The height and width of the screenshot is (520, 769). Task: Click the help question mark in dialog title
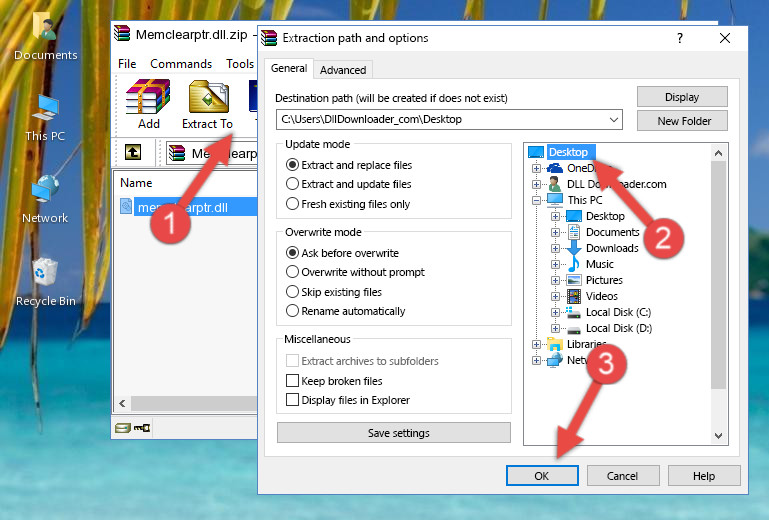[x=680, y=38]
